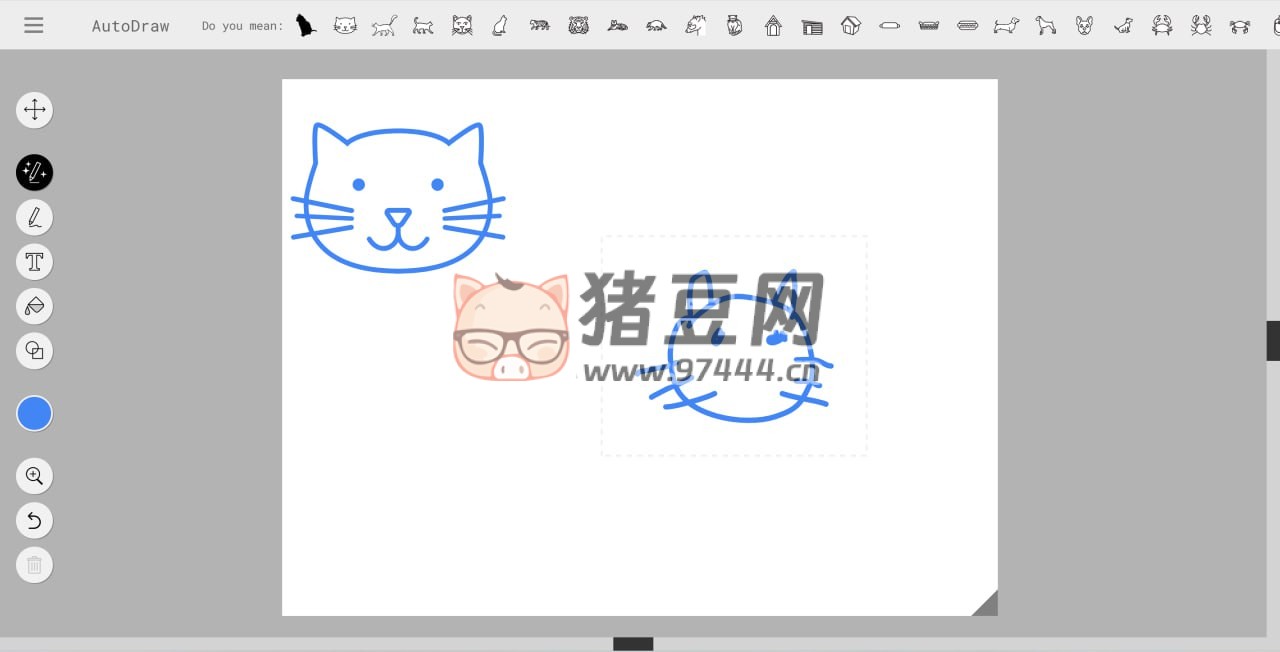Click the vertical scrollbar thumb
The height and width of the screenshot is (652, 1280).
tap(1273, 341)
